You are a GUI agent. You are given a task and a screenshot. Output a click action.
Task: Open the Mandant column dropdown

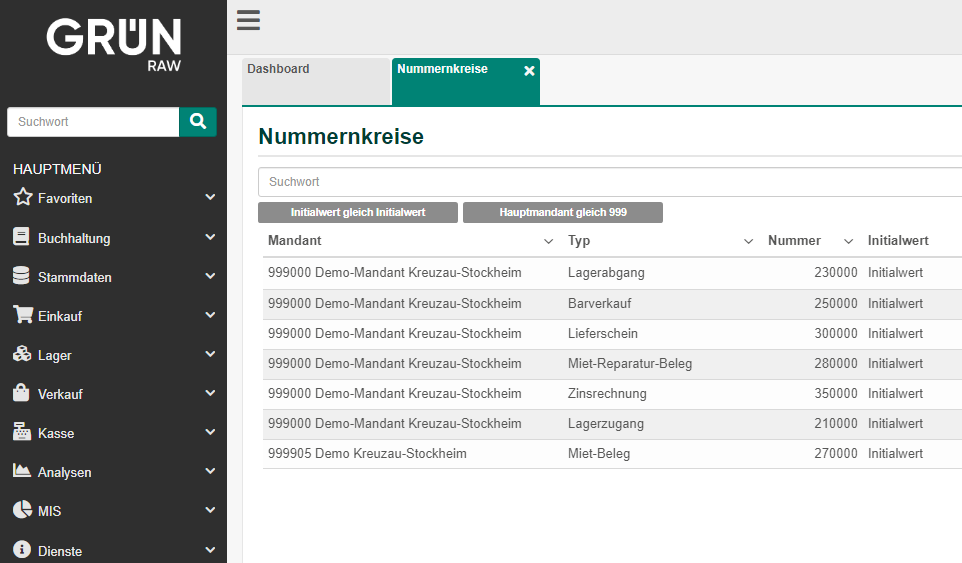[548, 241]
